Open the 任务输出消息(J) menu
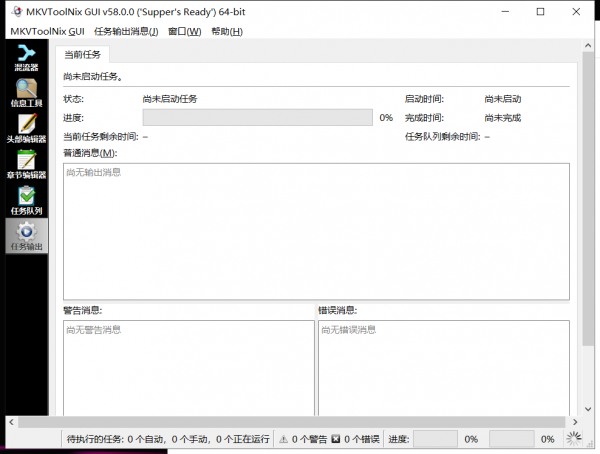The image size is (600, 454). 126,31
